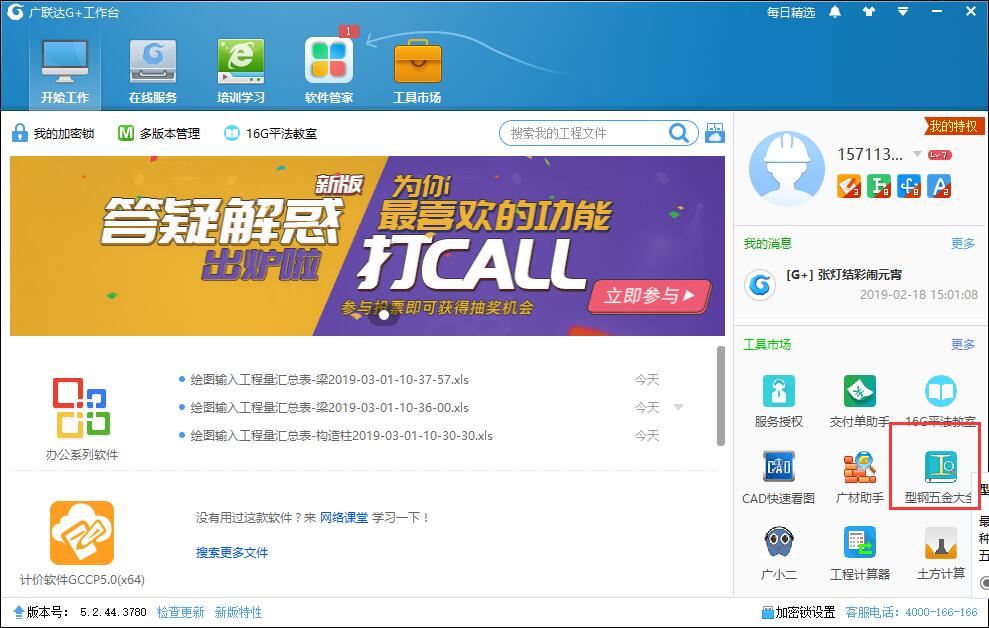Click 检查更新 in the status bar

[x=180, y=612]
